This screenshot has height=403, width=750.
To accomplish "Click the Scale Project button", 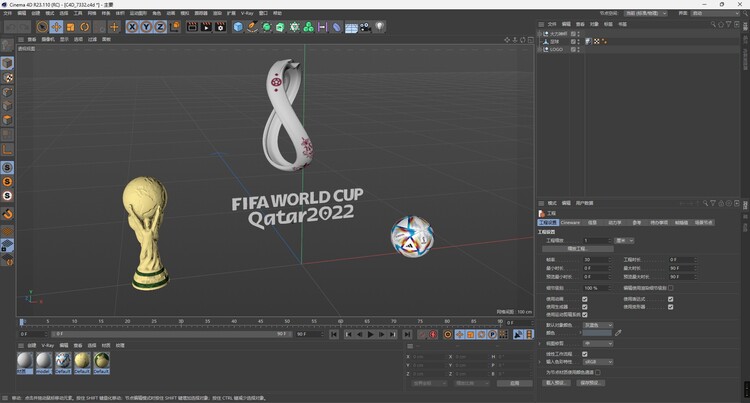I will coord(578,249).
